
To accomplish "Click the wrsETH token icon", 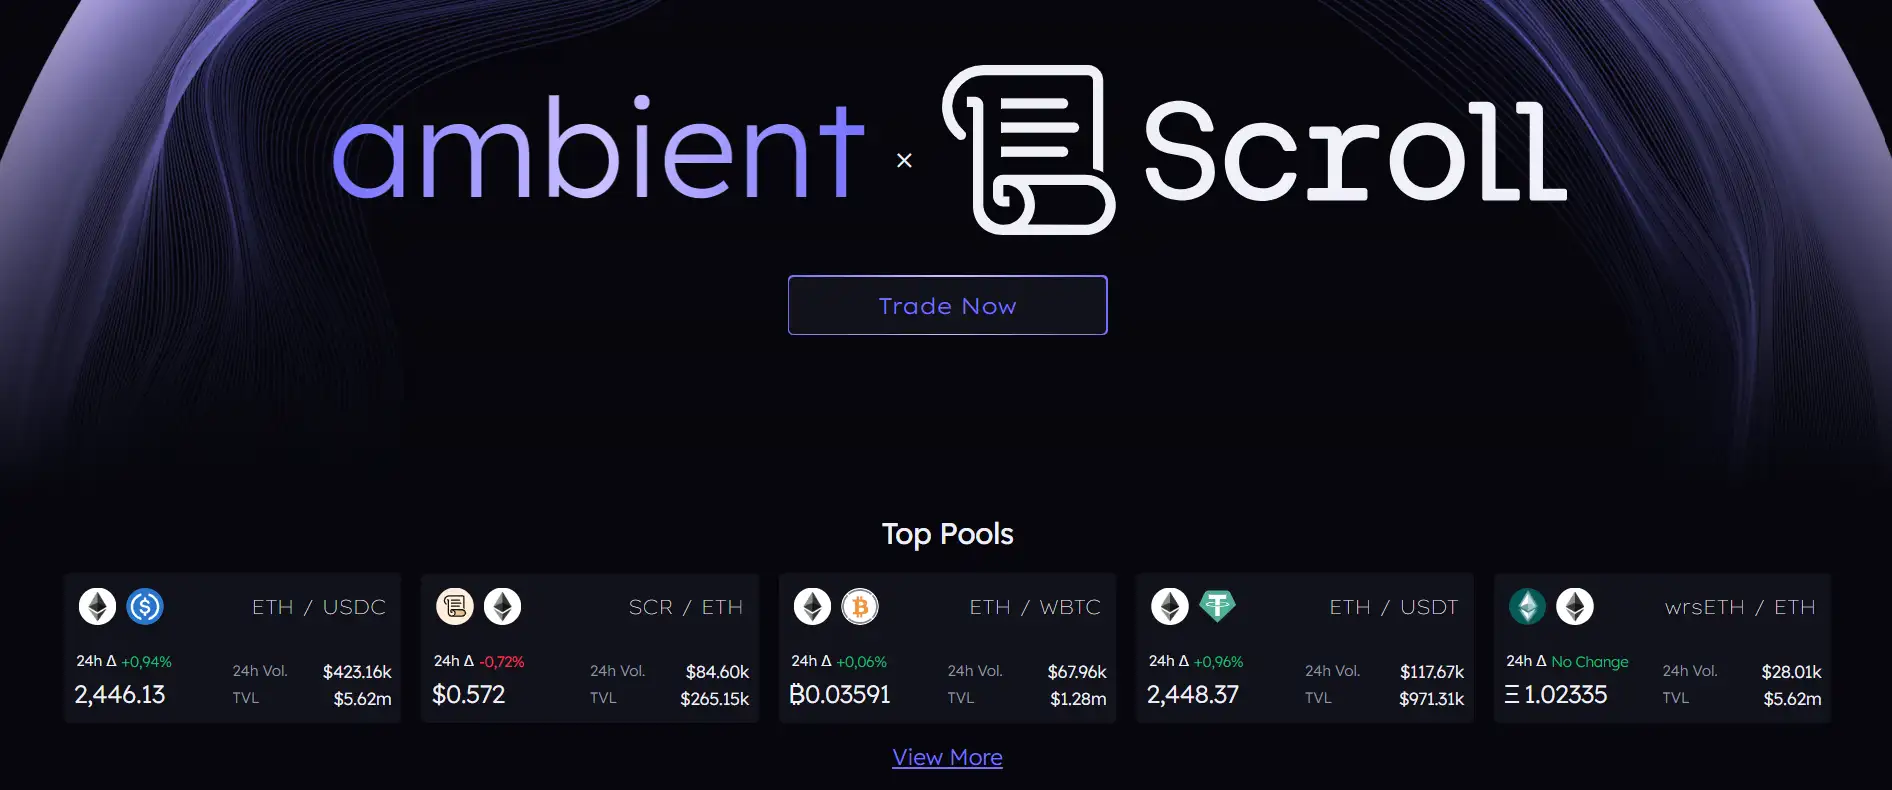I will tap(1527, 606).
